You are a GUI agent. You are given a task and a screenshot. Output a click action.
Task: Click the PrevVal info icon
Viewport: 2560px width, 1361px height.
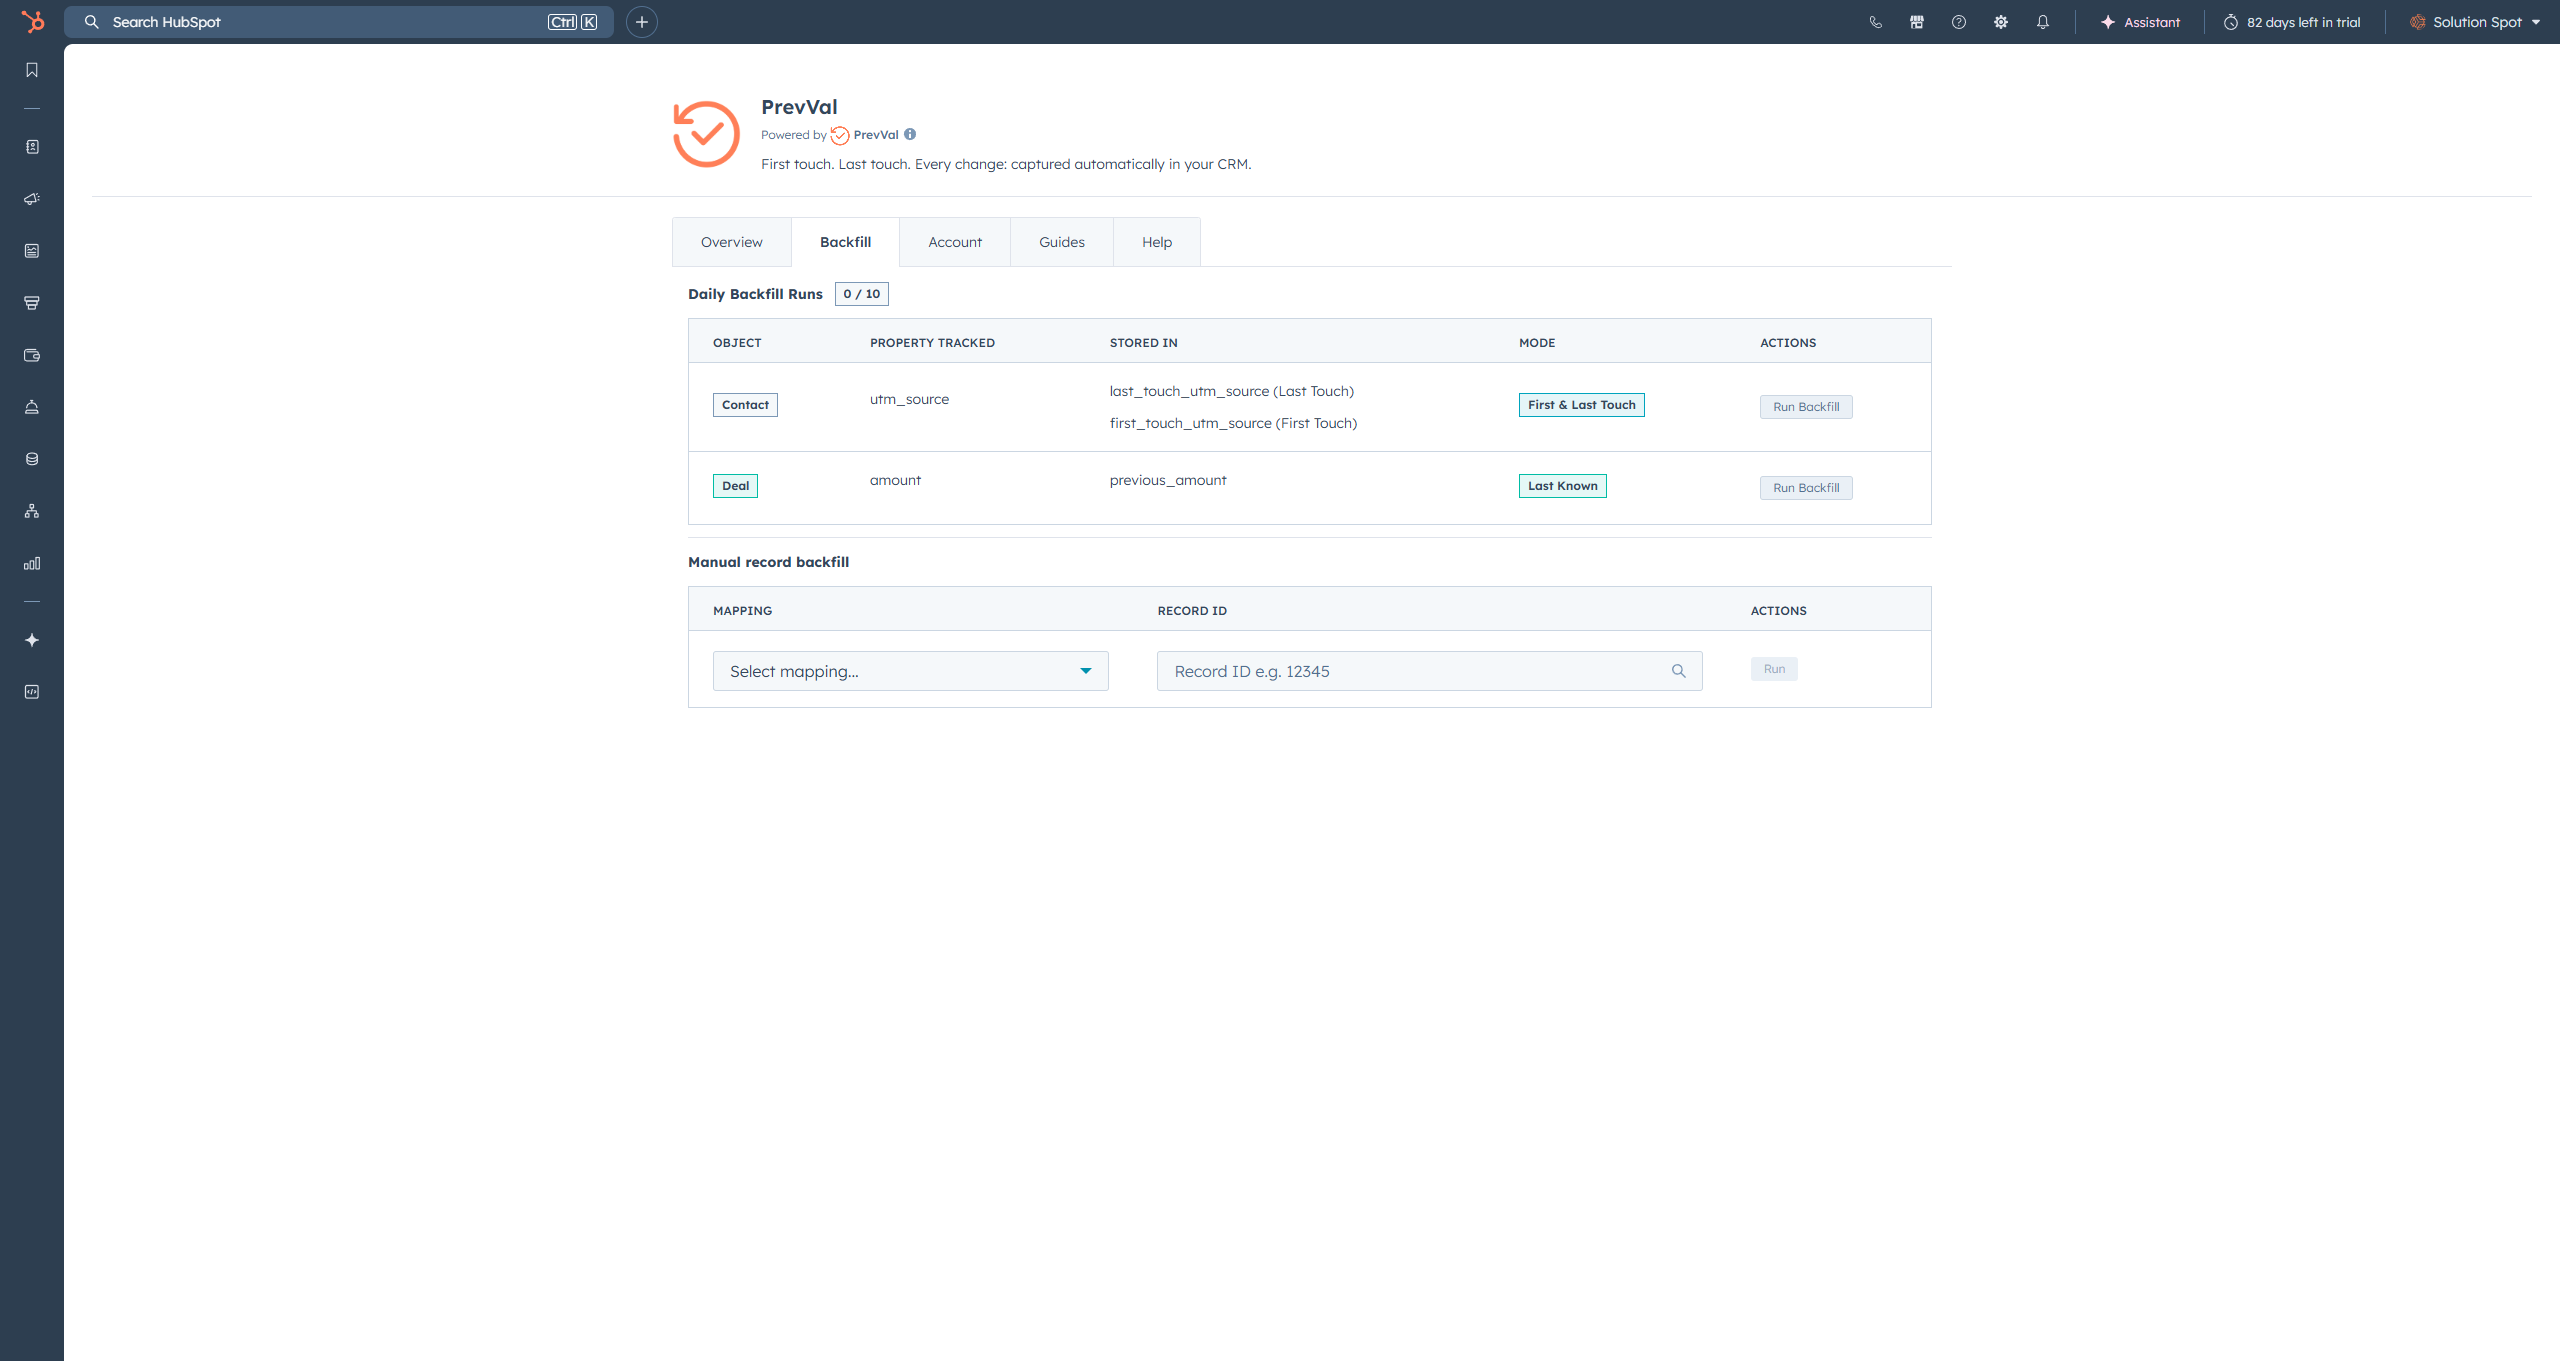click(x=910, y=134)
